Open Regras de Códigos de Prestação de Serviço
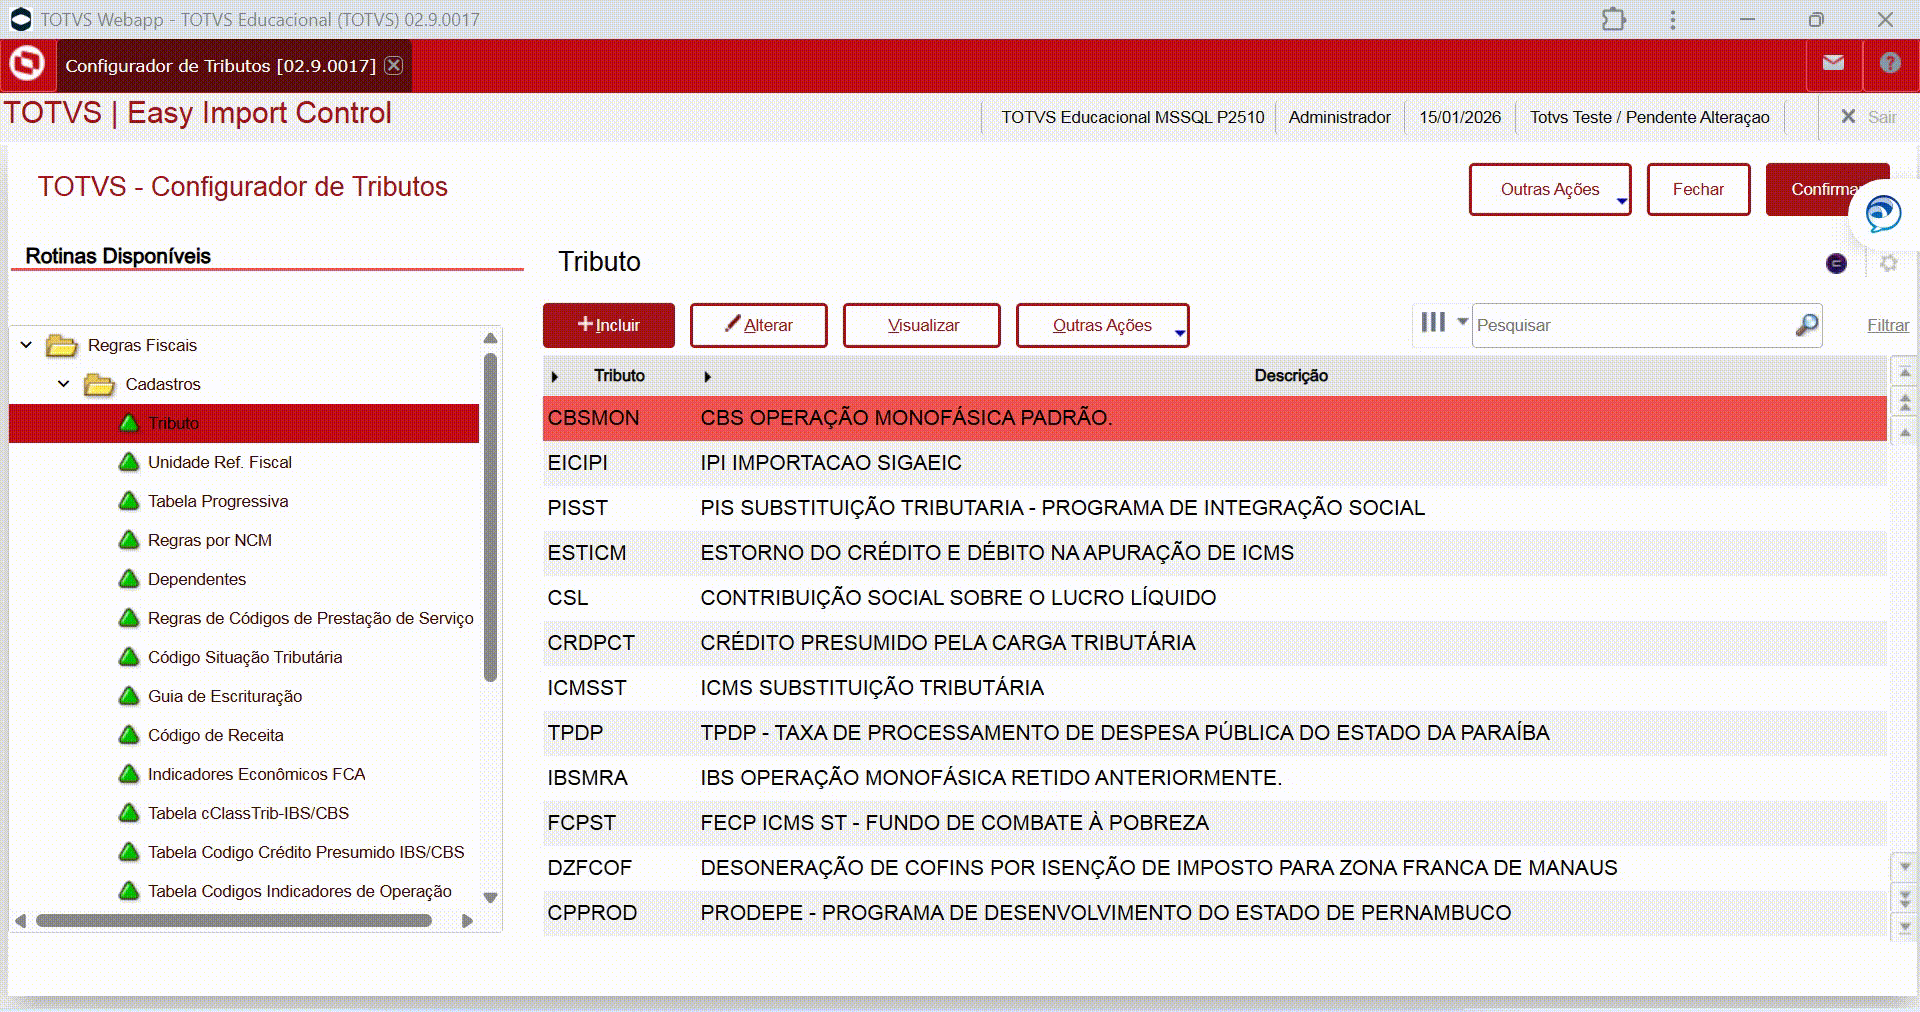The width and height of the screenshot is (1920, 1012). pos(310,618)
